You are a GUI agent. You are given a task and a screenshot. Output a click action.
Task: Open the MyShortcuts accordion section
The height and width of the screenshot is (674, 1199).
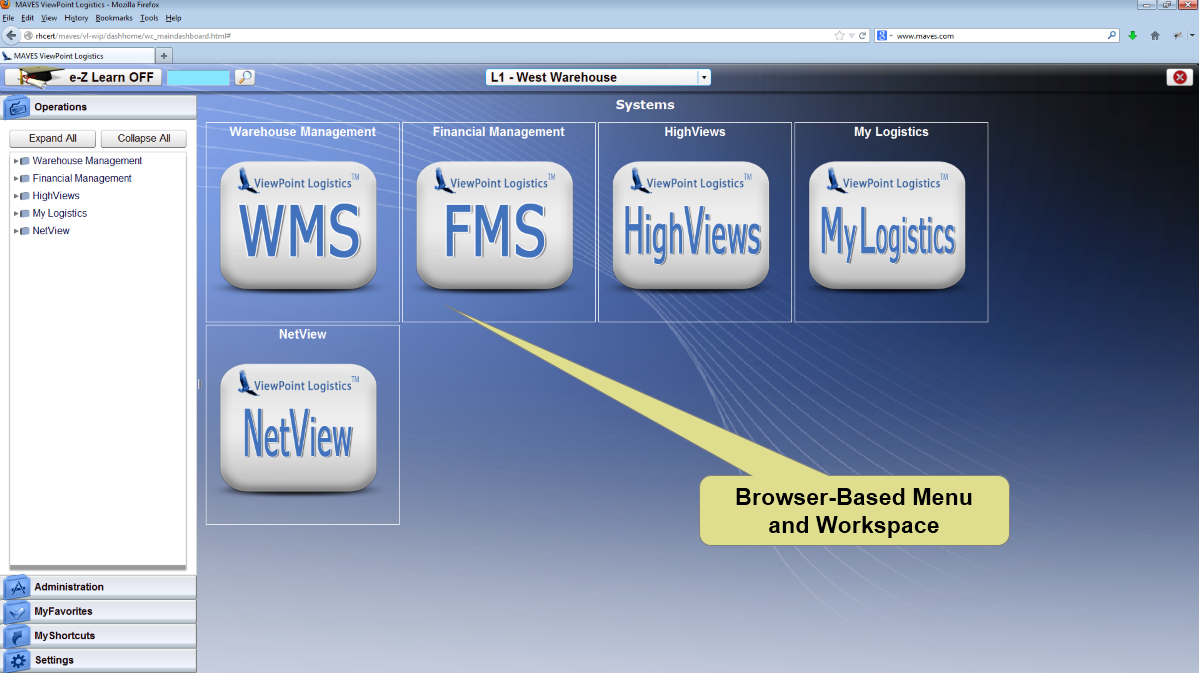point(98,636)
